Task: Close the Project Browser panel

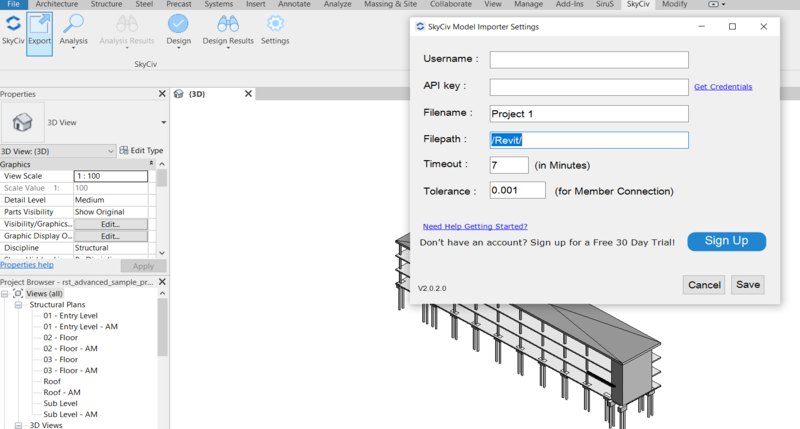Action: (162, 282)
